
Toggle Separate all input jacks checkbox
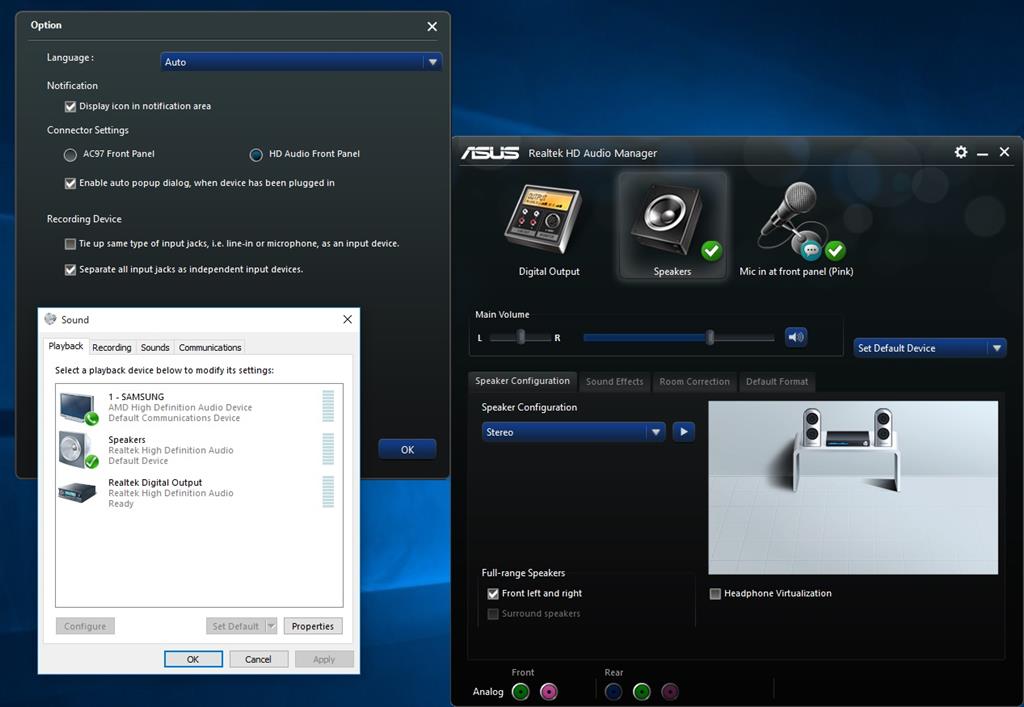[x=70, y=270]
